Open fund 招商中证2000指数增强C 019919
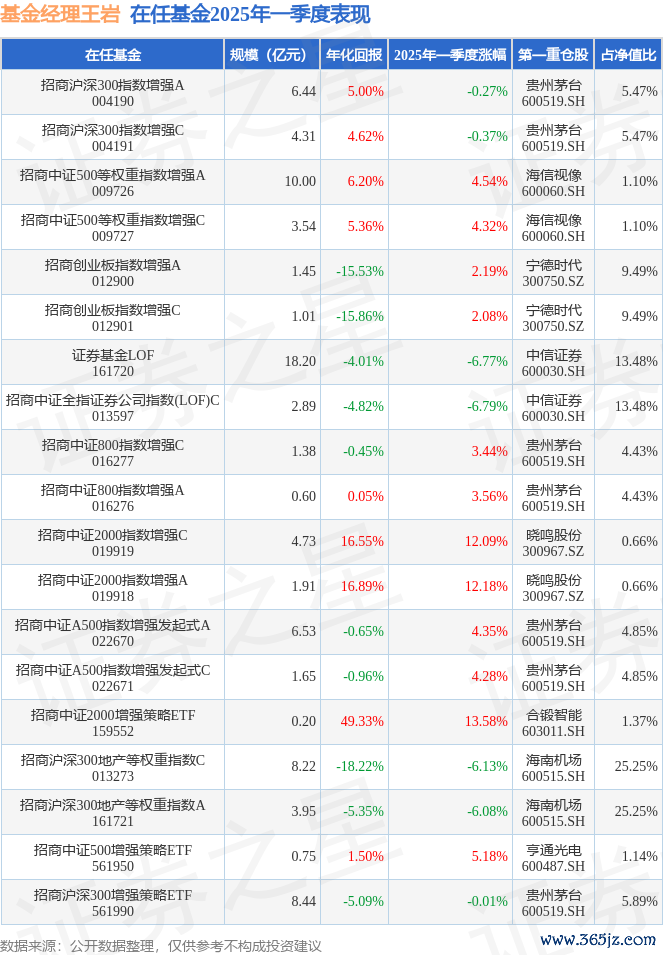 [x=112, y=542]
